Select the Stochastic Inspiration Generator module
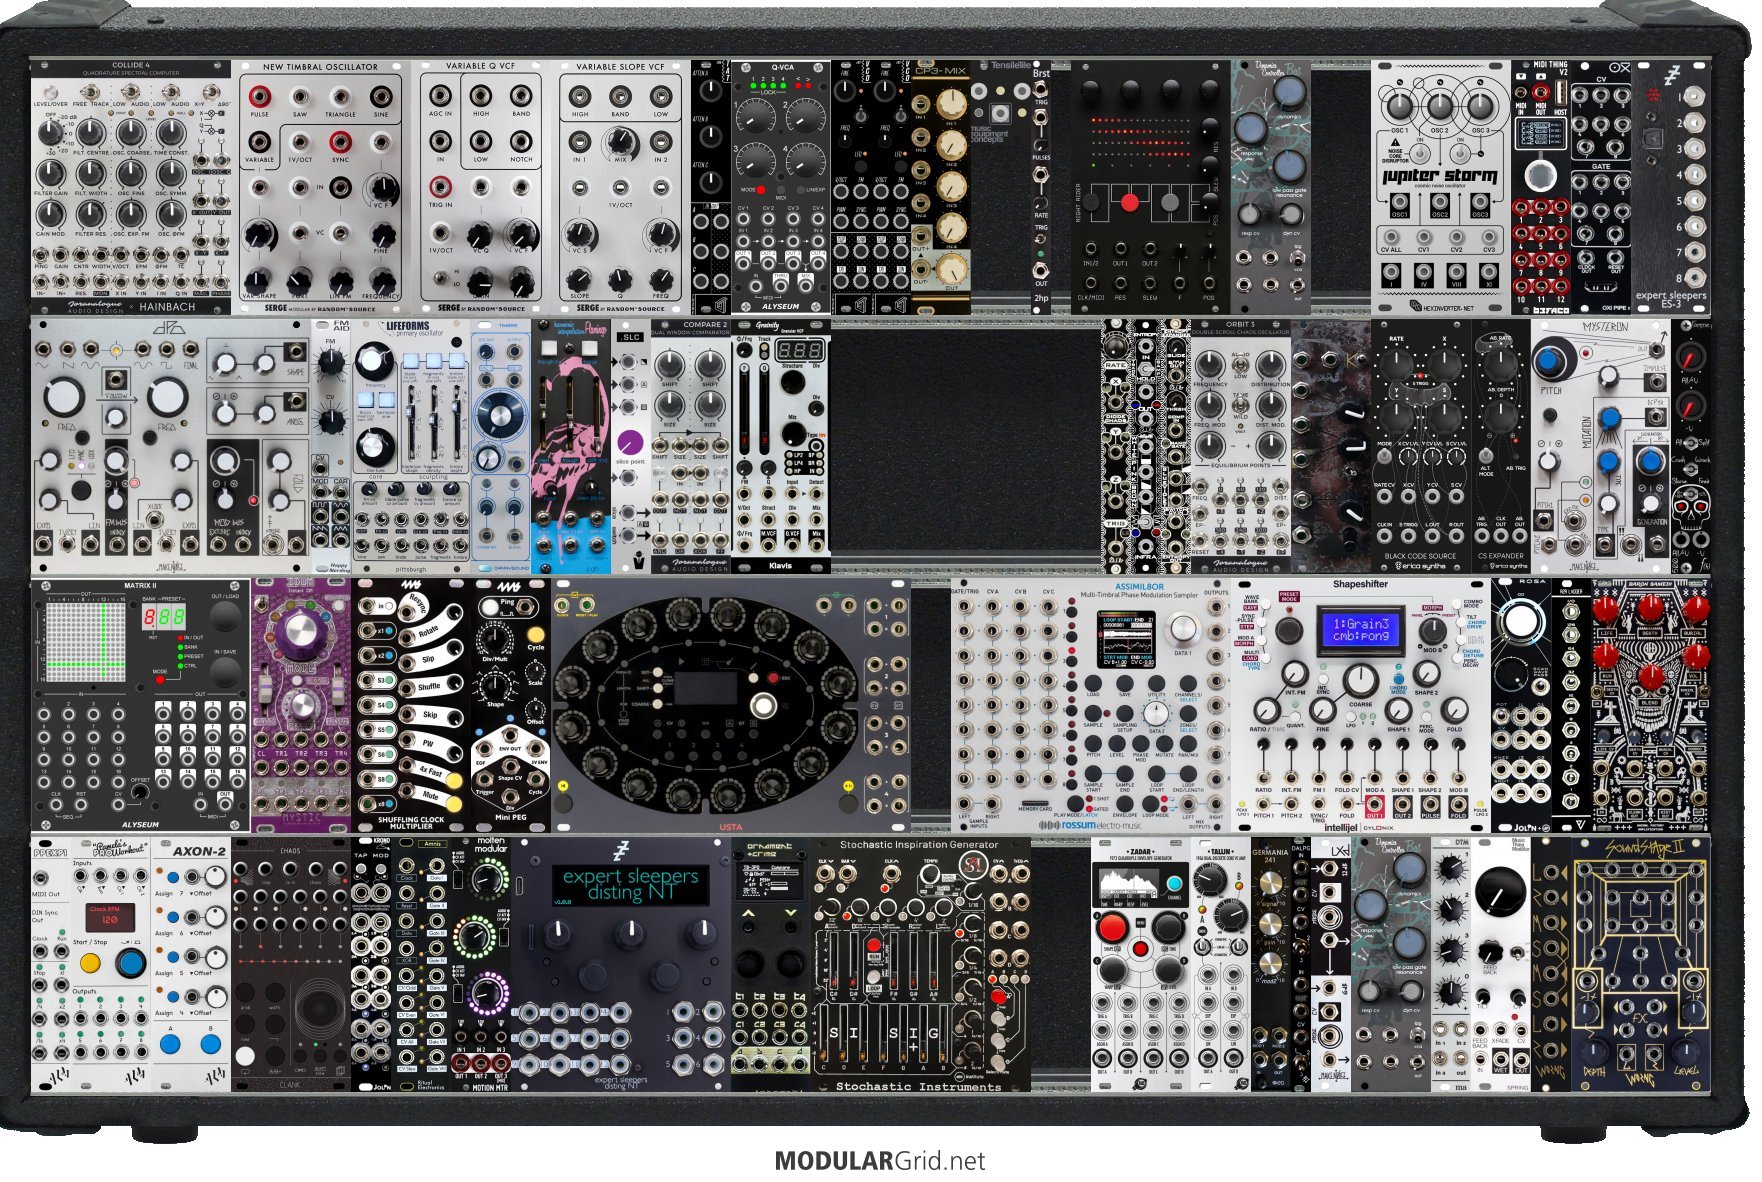Viewport: 1762px width, 1182px height. (x=921, y=965)
